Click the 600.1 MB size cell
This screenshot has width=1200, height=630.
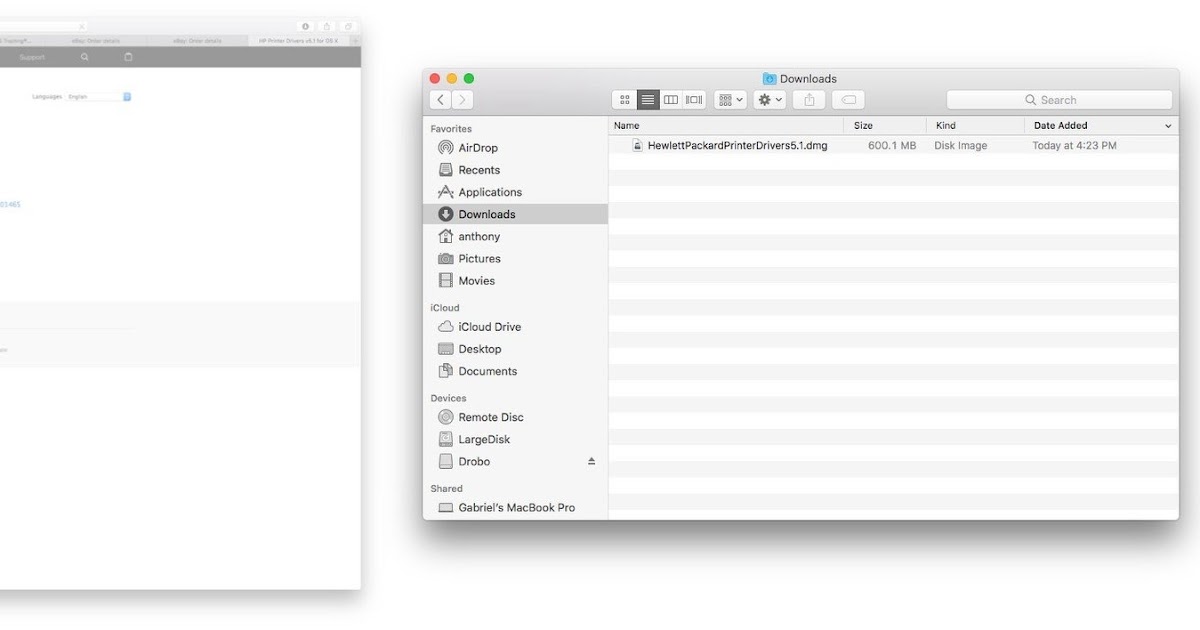[892, 146]
